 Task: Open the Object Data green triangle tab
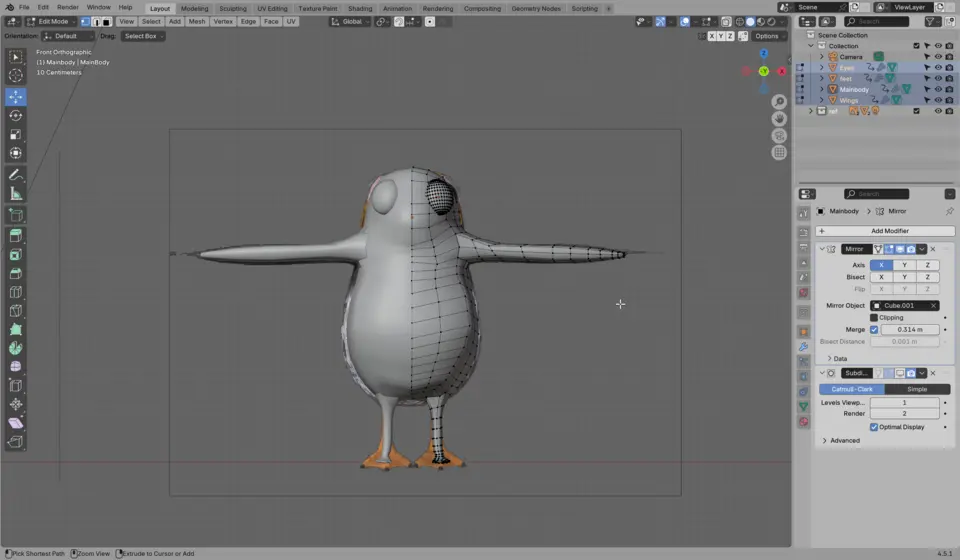point(803,406)
